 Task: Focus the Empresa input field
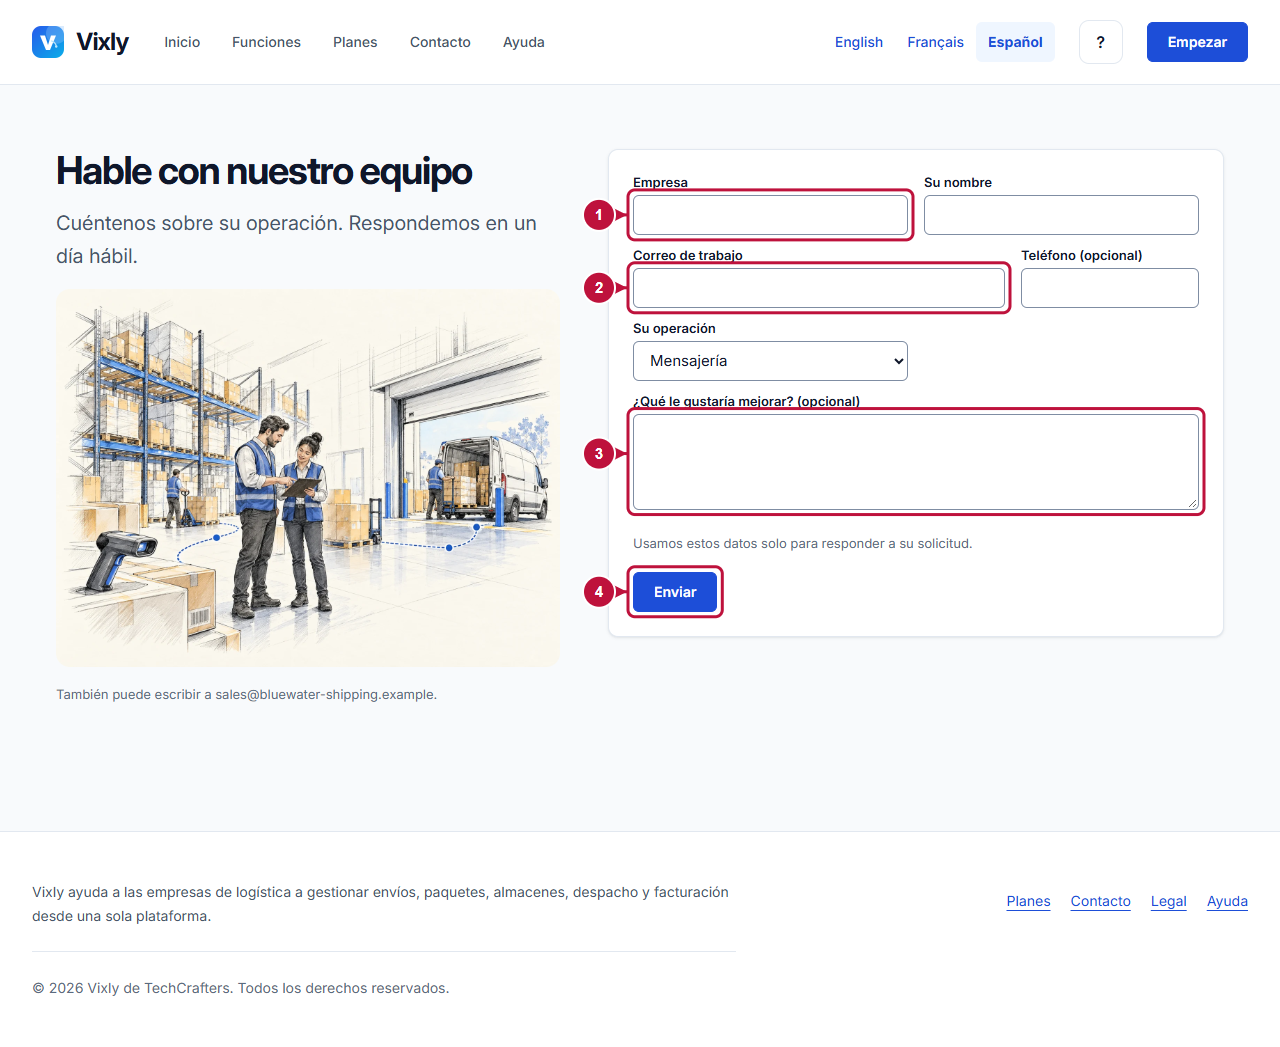click(x=770, y=215)
